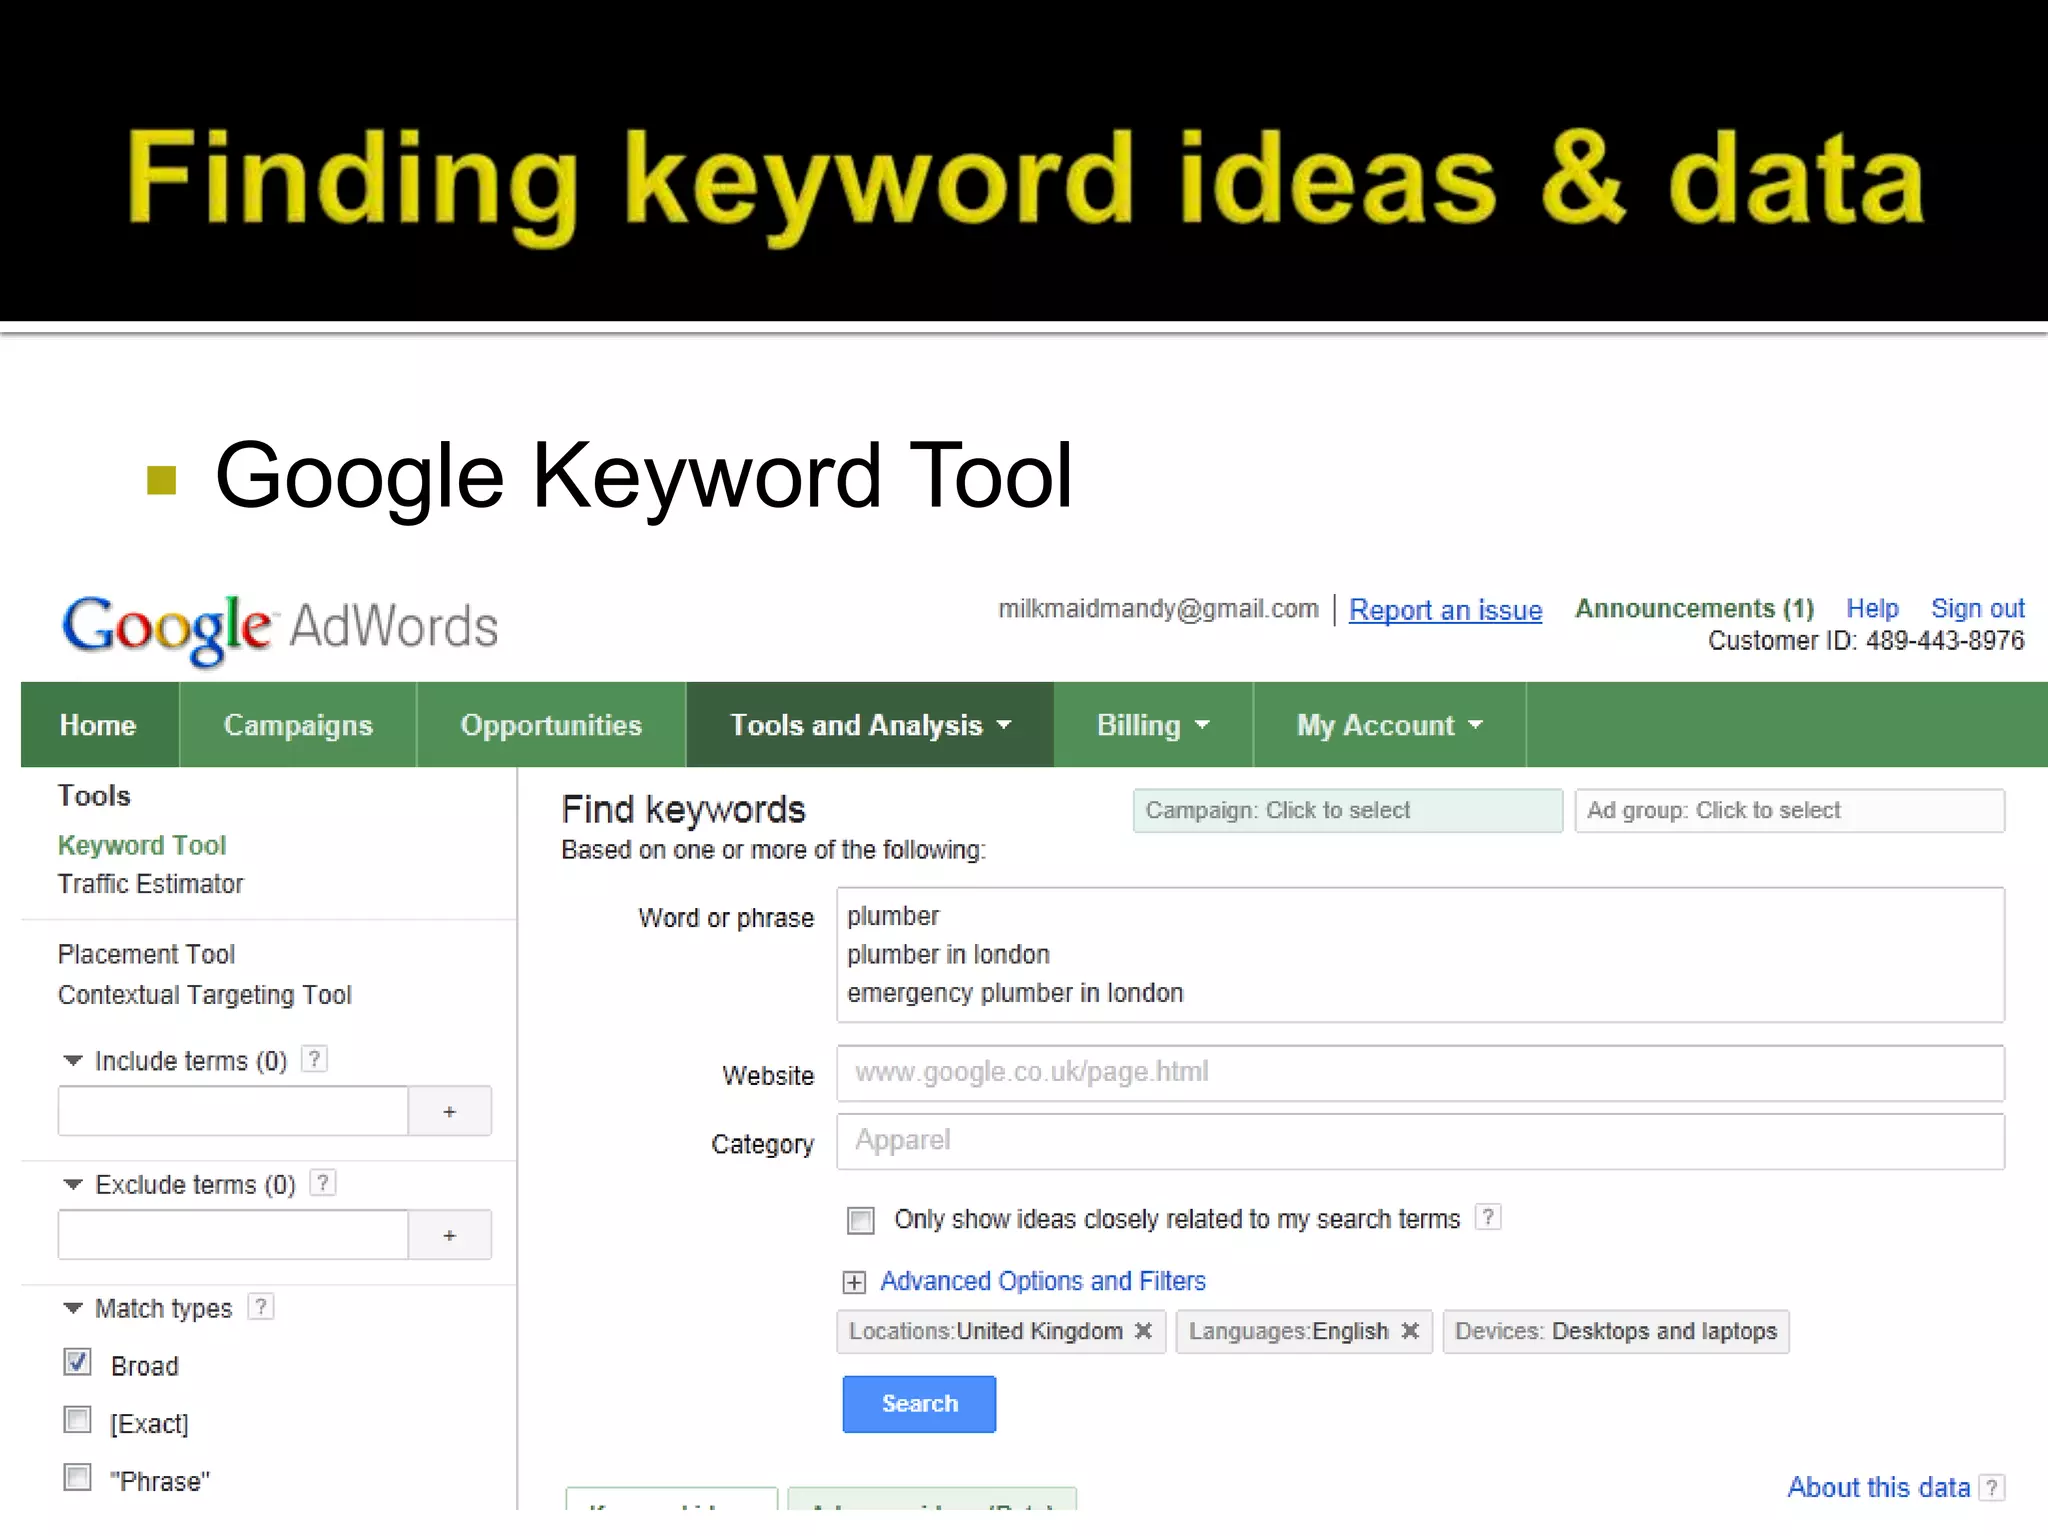Go to the Home tab
The height and width of the screenshot is (1536, 2048).
pos(98,725)
